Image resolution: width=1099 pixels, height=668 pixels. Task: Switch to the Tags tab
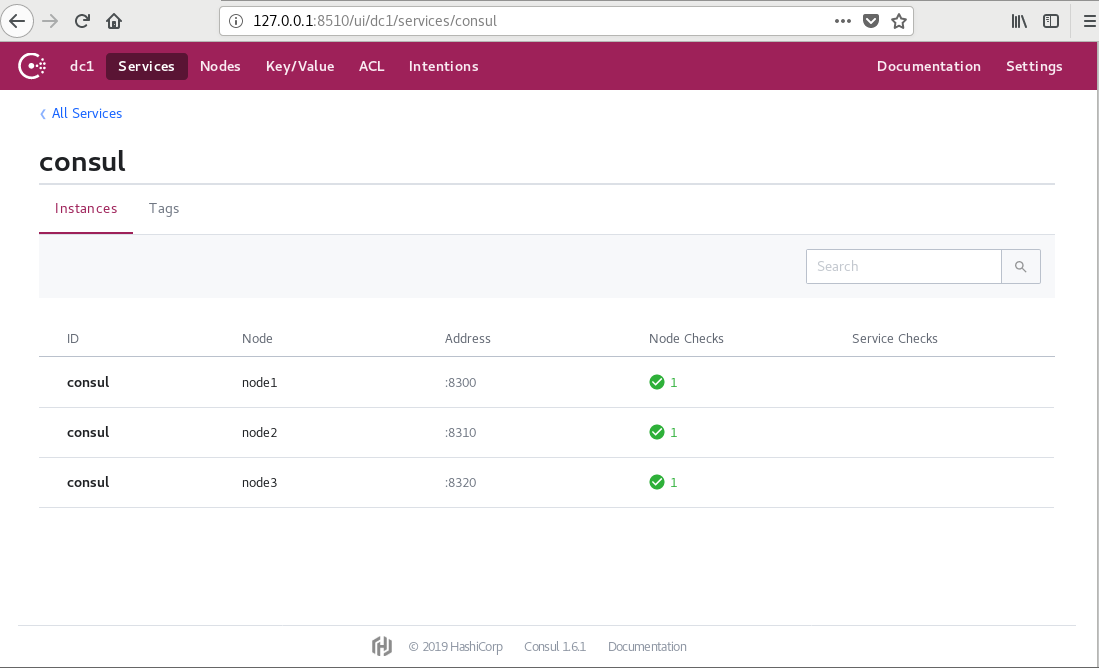164,208
